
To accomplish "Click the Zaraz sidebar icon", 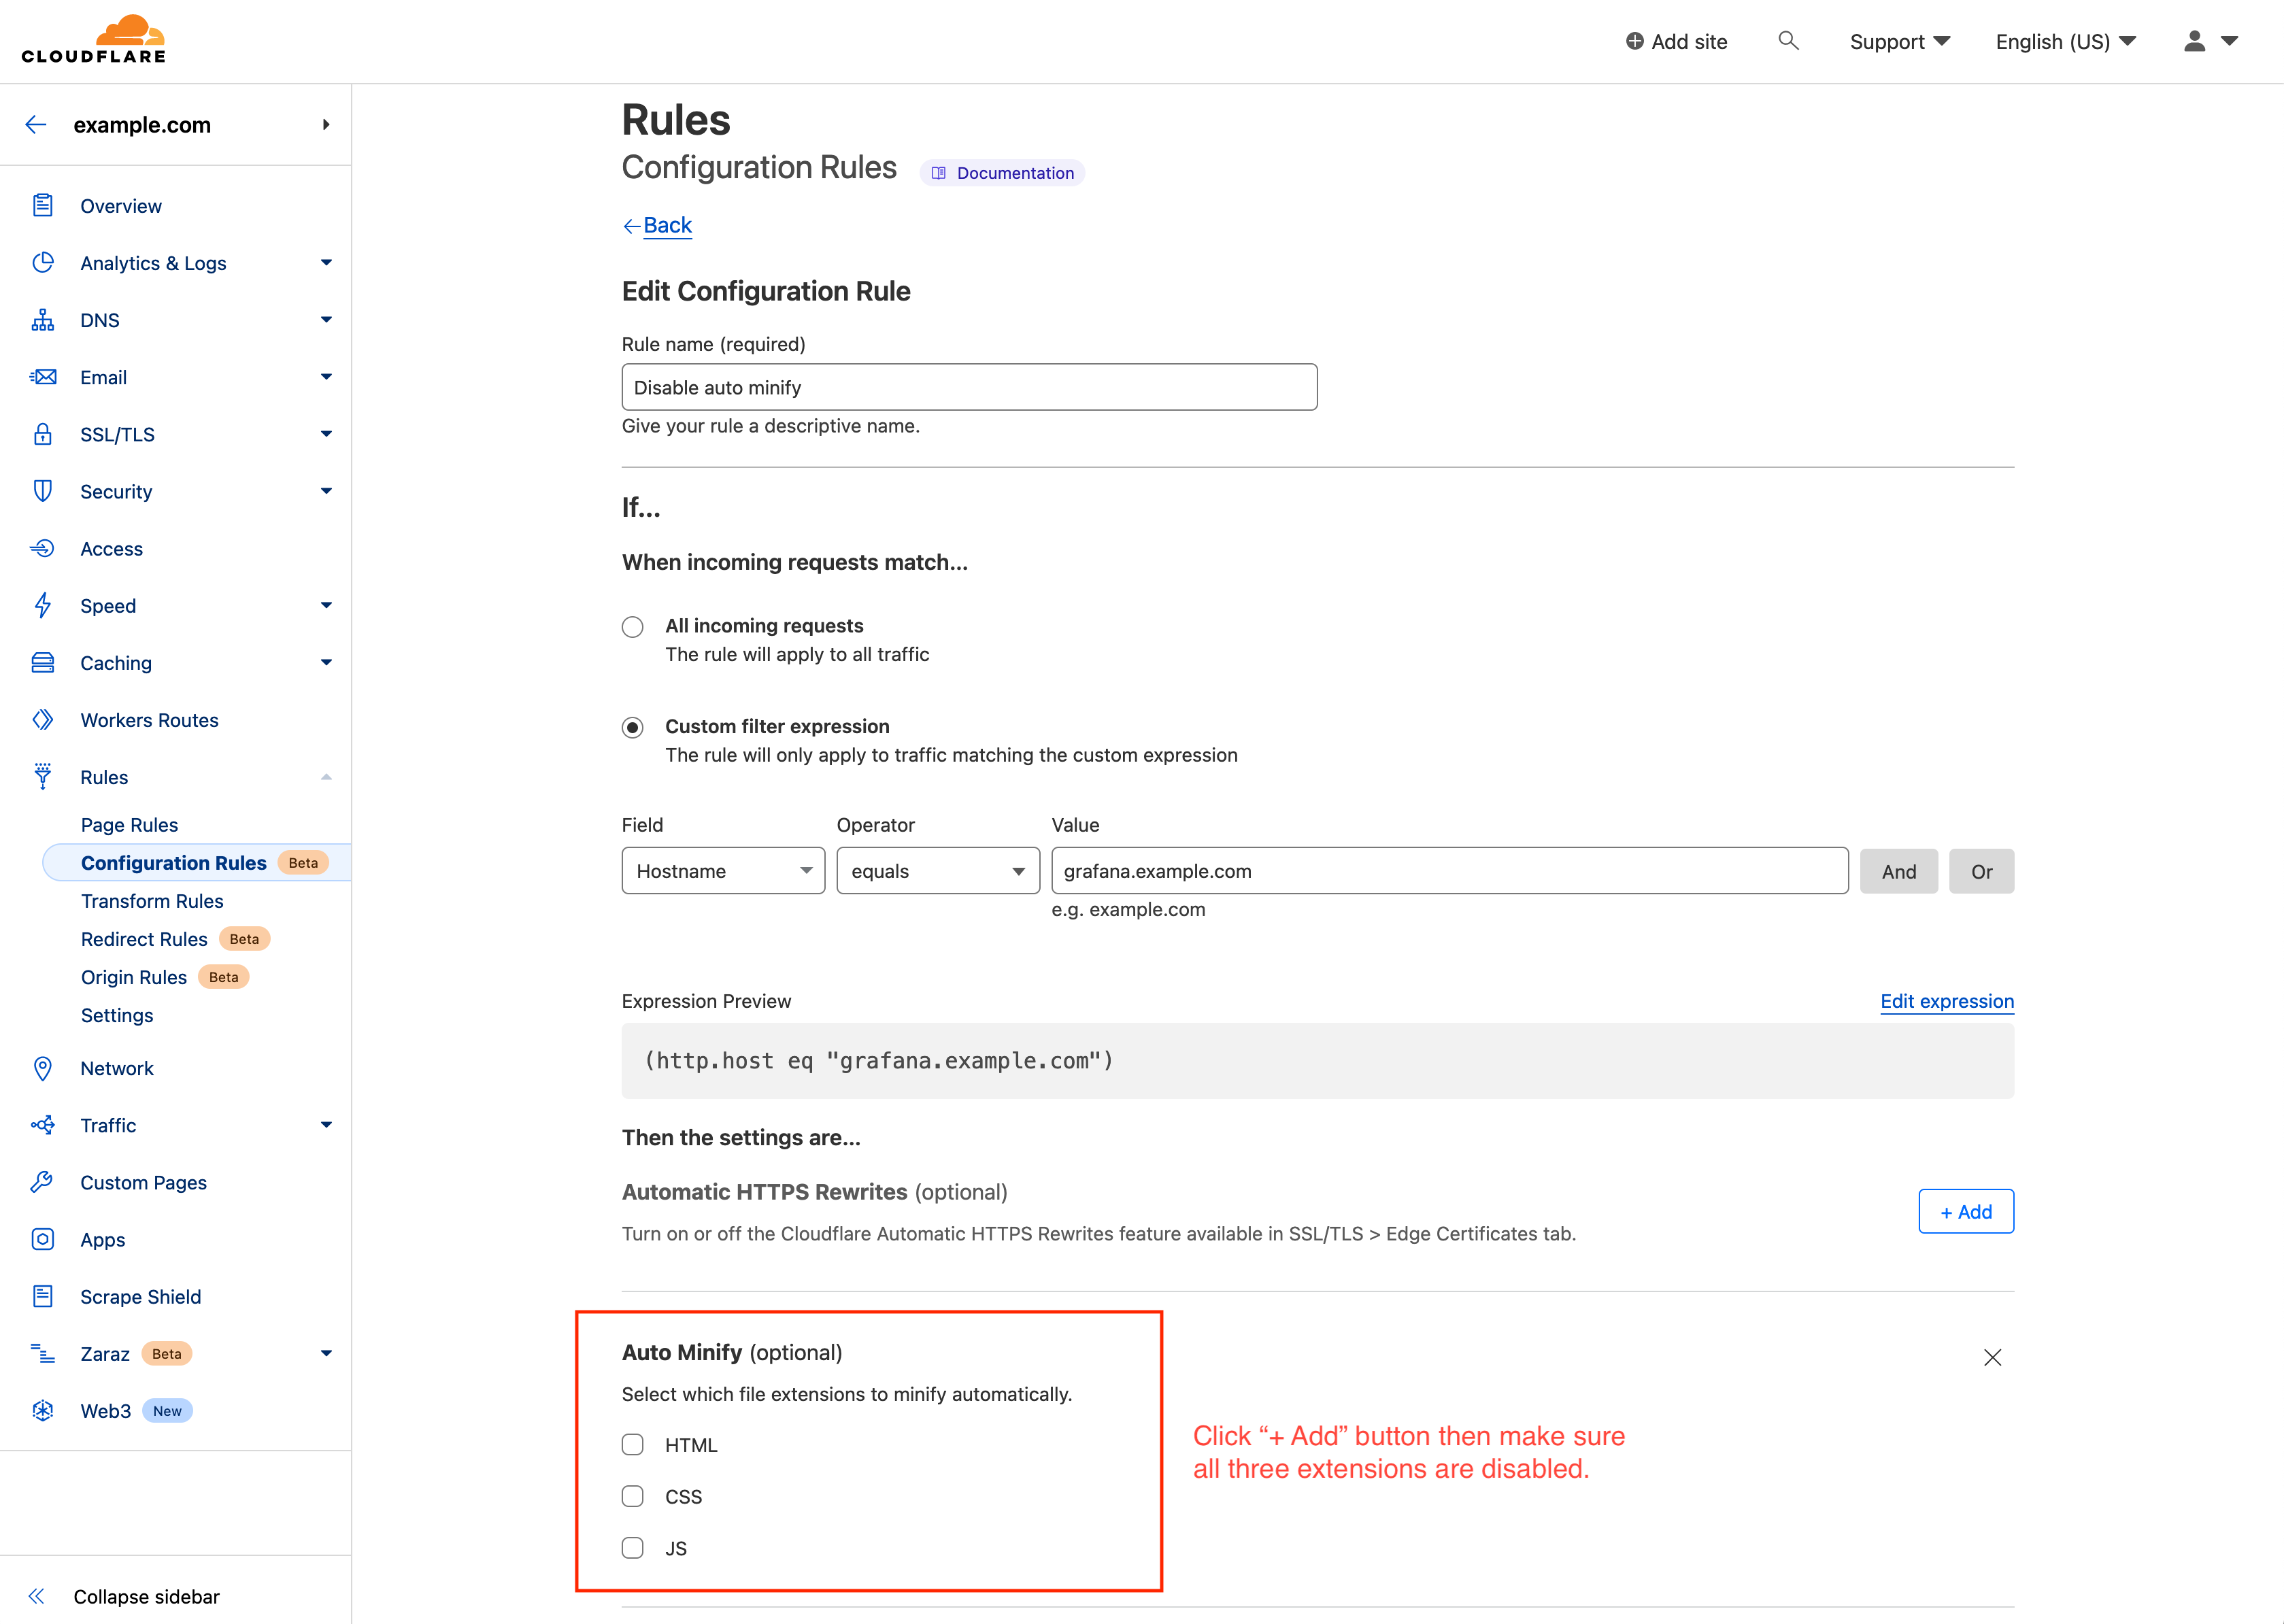I will coord(43,1353).
